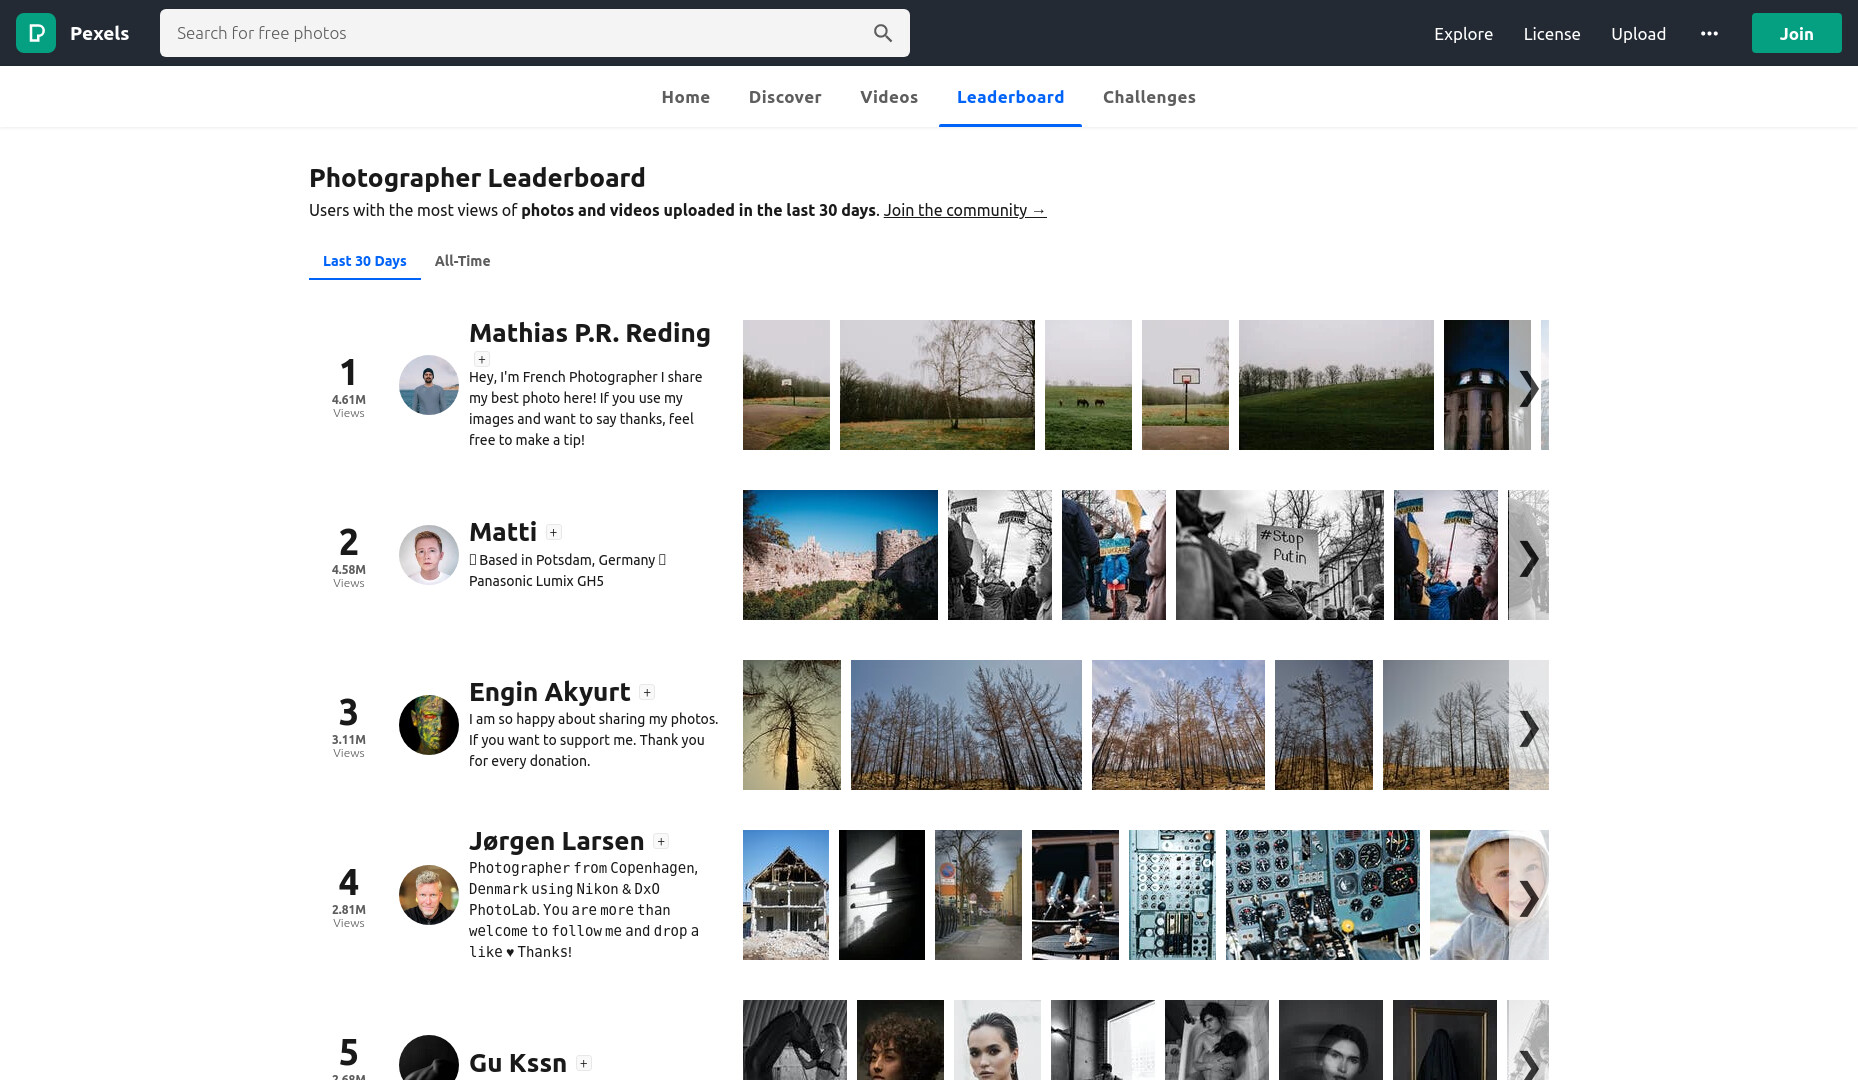This screenshot has width=1858, height=1080.
Task: Follow Matti using the plus icon
Action: tap(554, 532)
